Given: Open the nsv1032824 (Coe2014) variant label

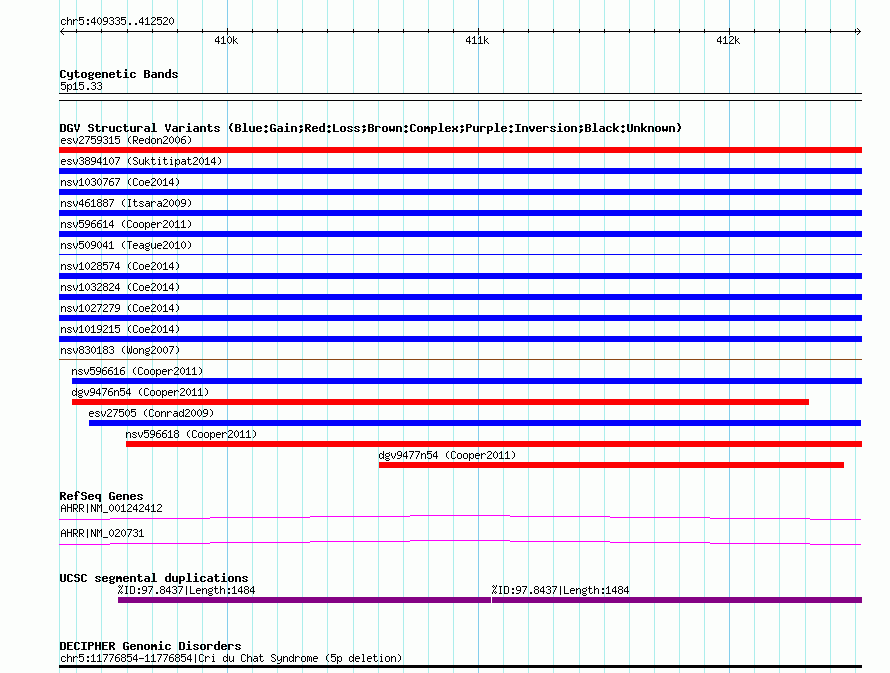Looking at the screenshot, I should 120,287.
